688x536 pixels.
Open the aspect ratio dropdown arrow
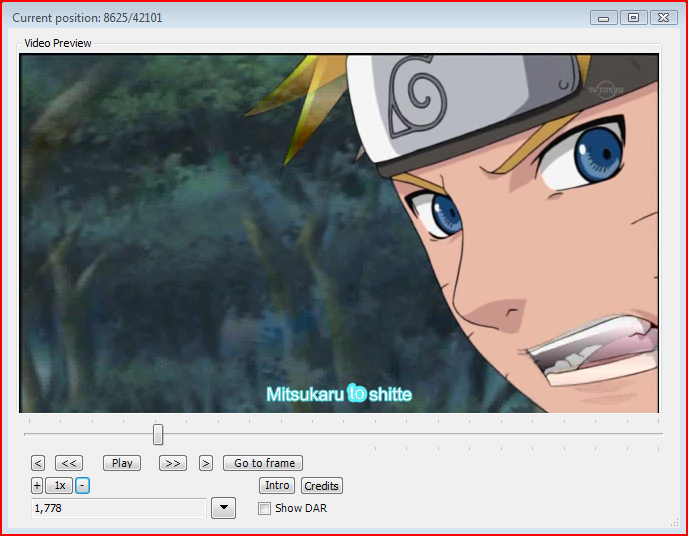(223, 508)
